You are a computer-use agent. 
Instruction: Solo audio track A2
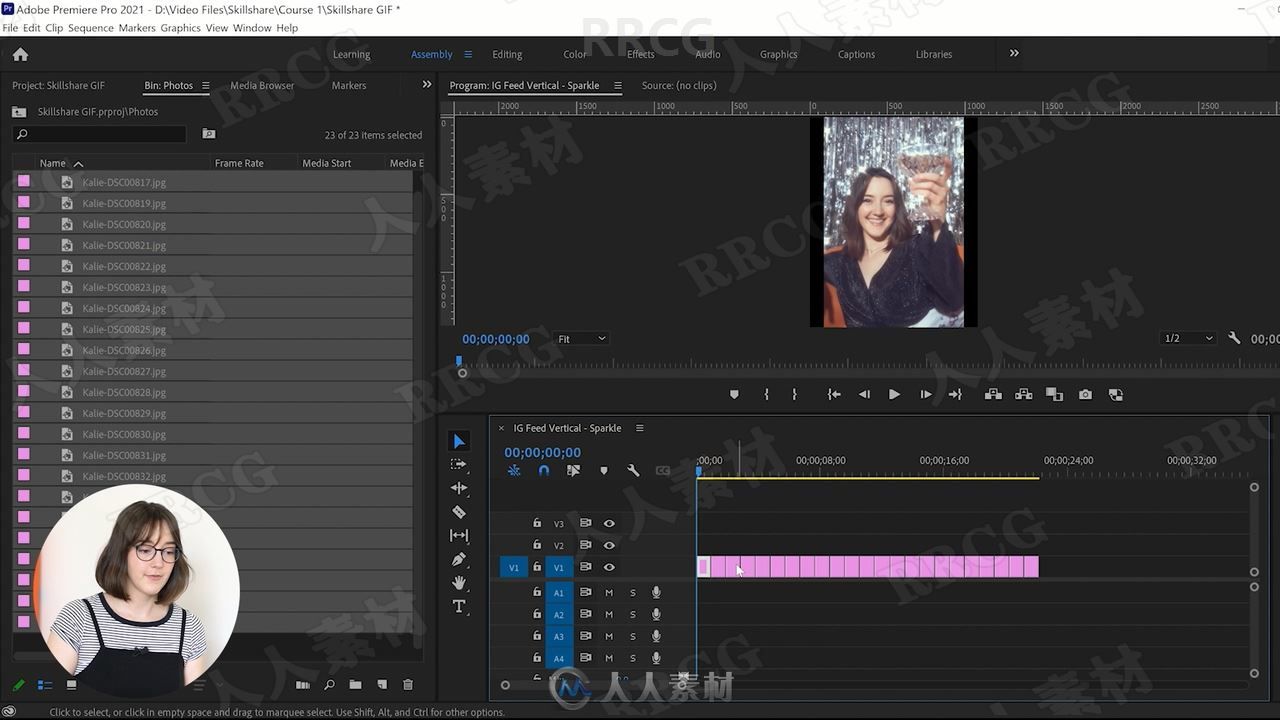click(632, 615)
